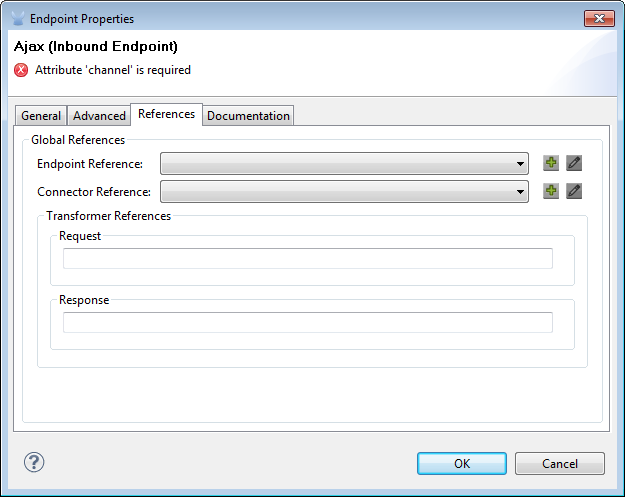Viewport: 625px width, 497px height.
Task: Click the add Connector Reference plus icon
Action: pos(551,191)
